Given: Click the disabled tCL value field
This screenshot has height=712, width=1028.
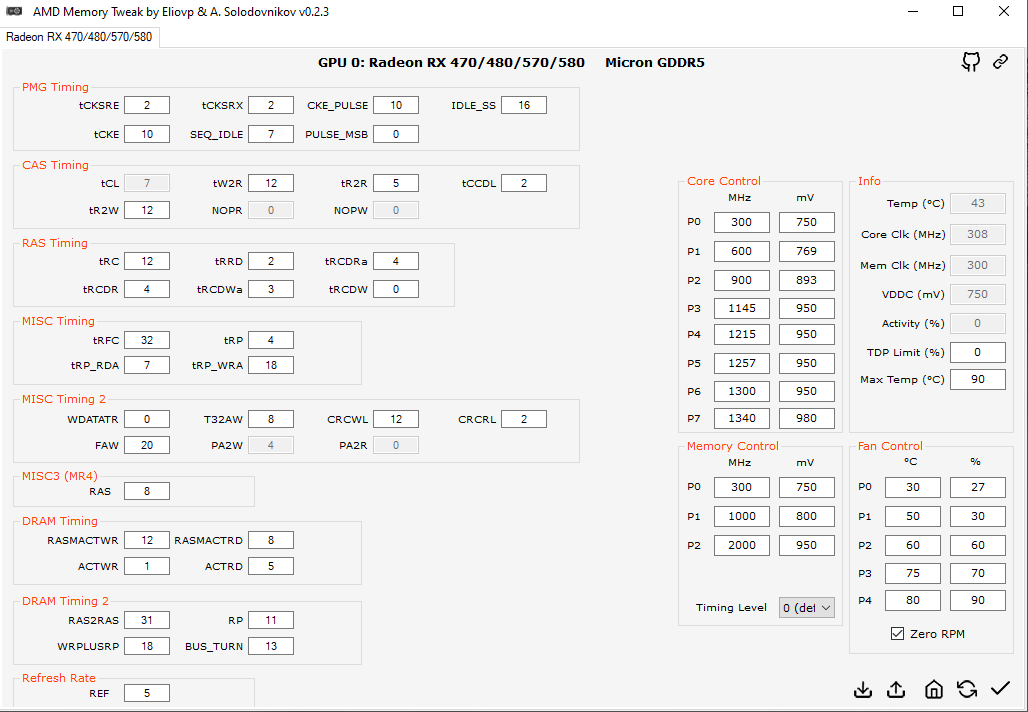Looking at the screenshot, I should 147,184.
